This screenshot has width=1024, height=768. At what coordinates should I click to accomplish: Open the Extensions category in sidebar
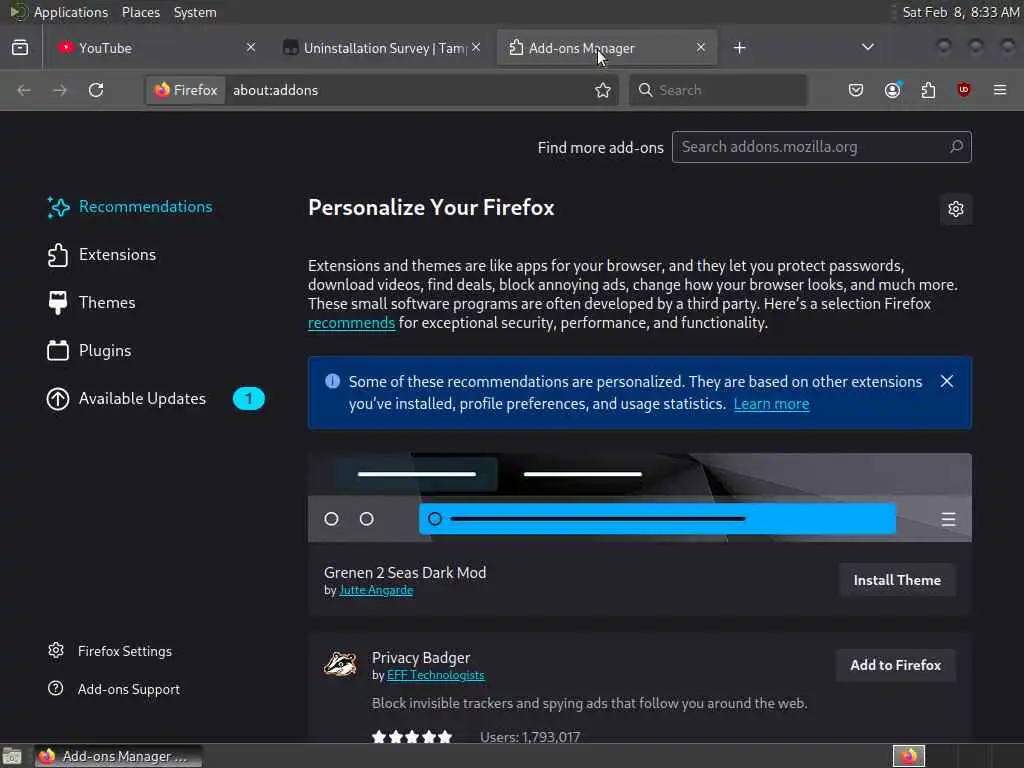click(101, 255)
